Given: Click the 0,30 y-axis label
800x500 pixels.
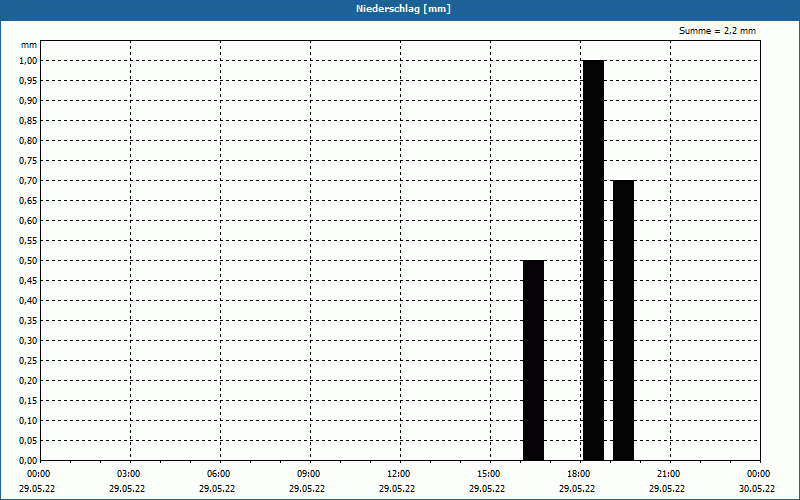Looking at the screenshot, I should pos(28,341).
